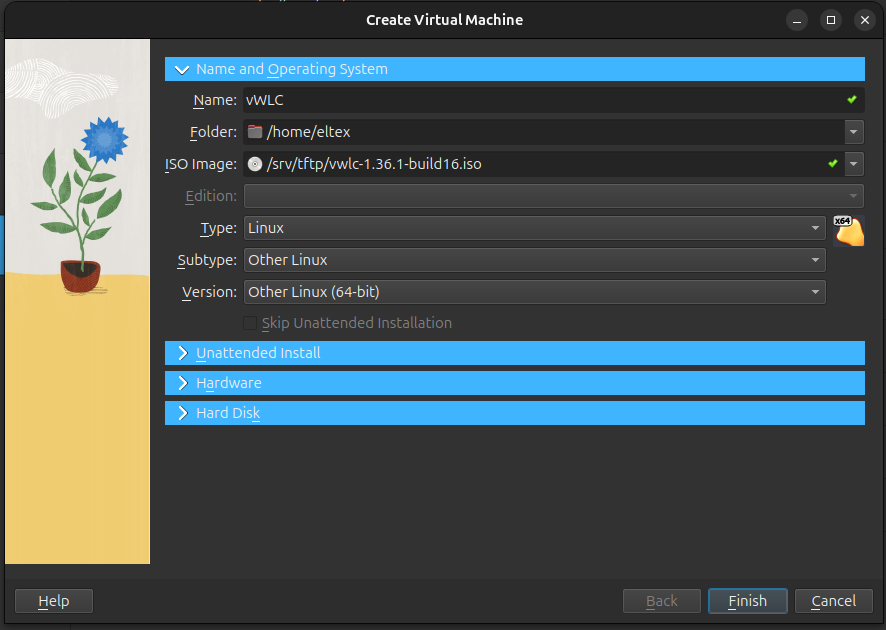The image size is (886, 630).
Task: Click the disc icon in ISO Image field
Action: [x=255, y=164]
